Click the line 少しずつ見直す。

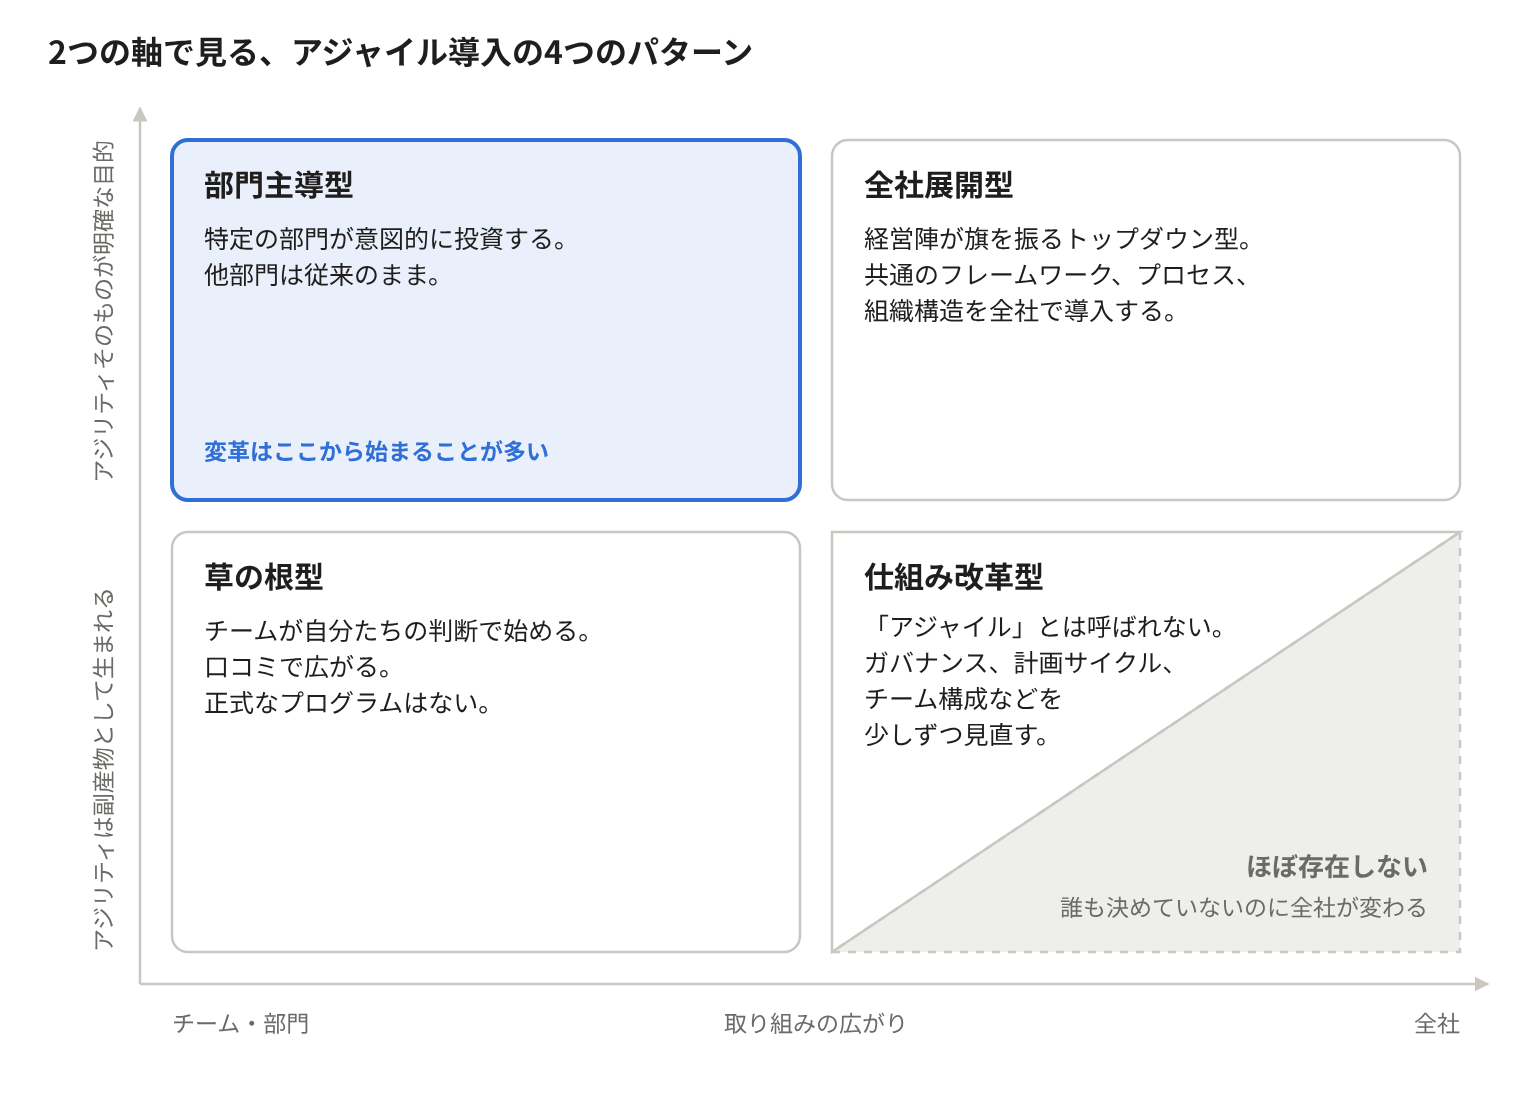(x=957, y=735)
